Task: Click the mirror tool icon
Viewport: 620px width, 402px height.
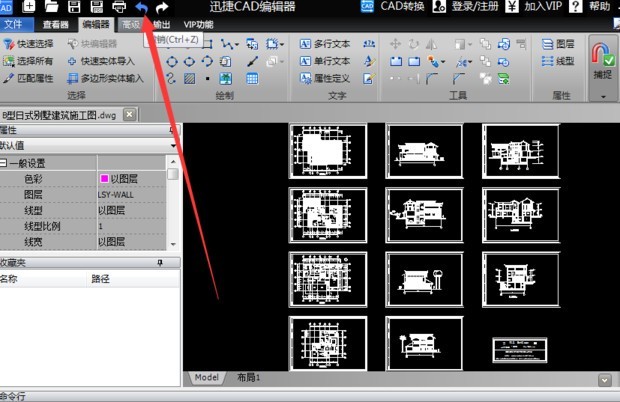Action: (x=431, y=43)
